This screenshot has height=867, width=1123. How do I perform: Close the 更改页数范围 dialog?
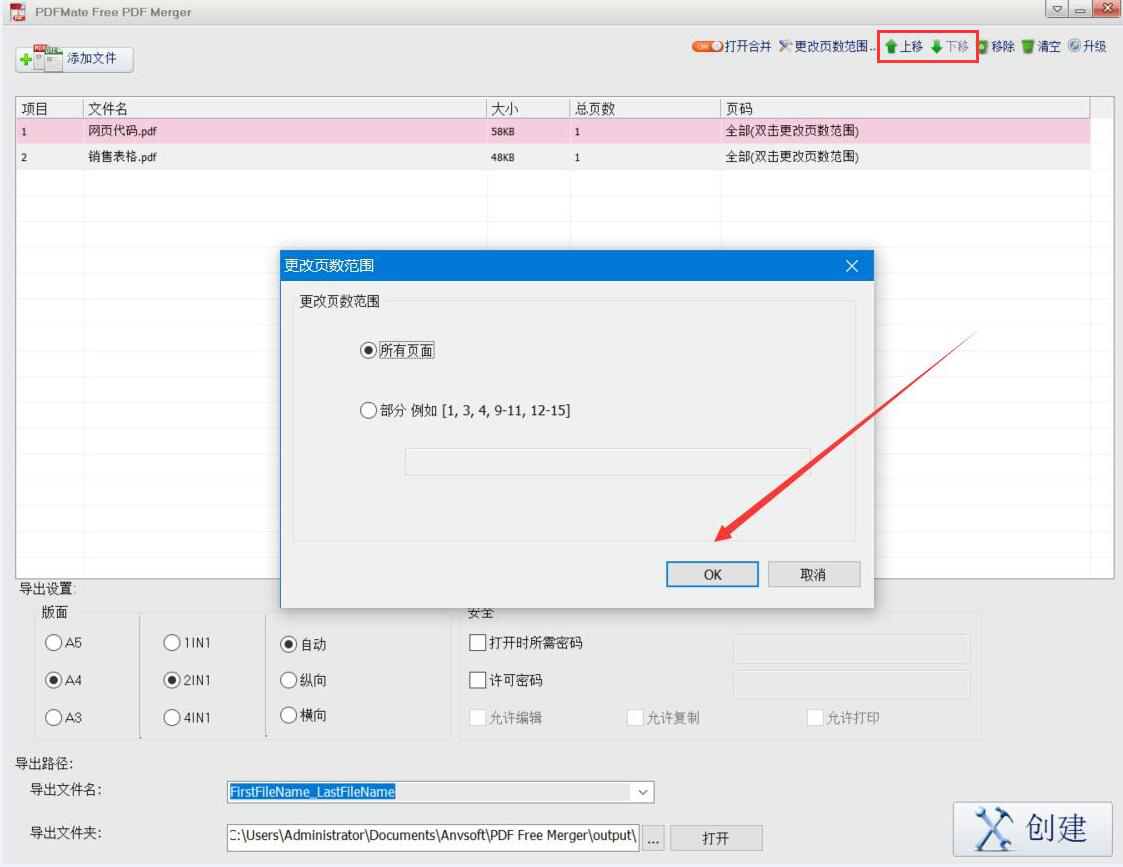(852, 266)
